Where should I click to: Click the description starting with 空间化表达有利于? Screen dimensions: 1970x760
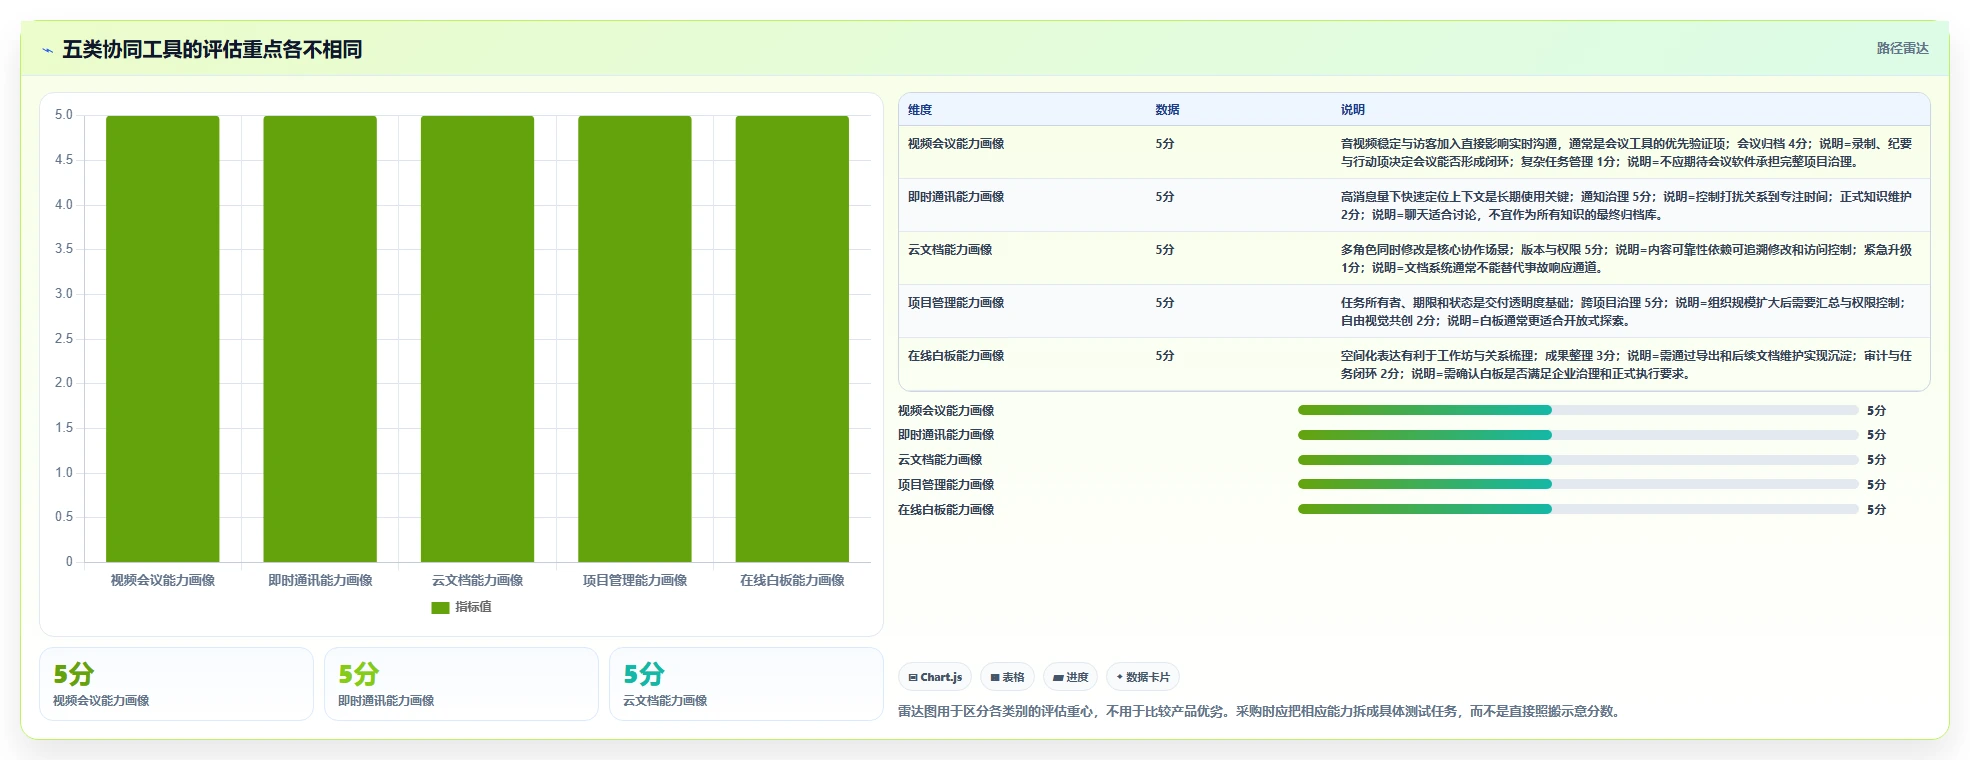[1626, 365]
